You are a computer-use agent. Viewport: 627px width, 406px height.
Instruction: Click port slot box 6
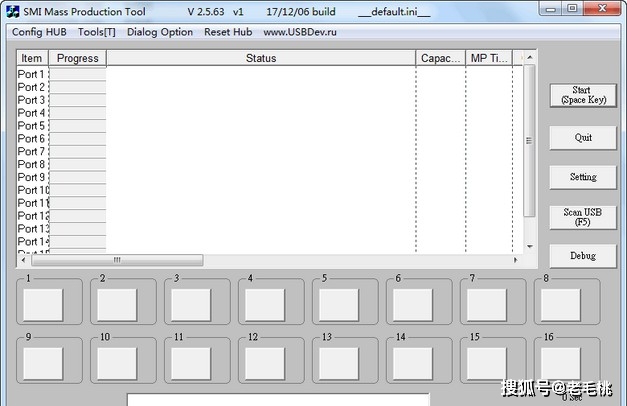pyautogui.click(x=413, y=305)
